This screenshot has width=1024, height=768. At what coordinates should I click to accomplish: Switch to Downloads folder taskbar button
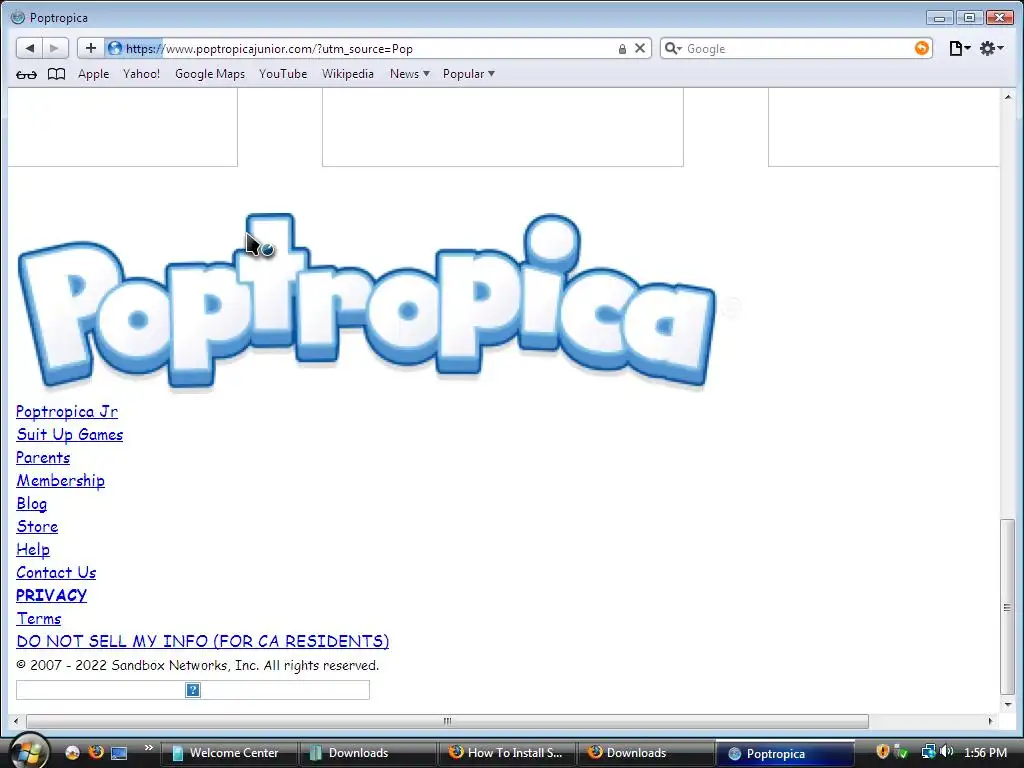368,753
